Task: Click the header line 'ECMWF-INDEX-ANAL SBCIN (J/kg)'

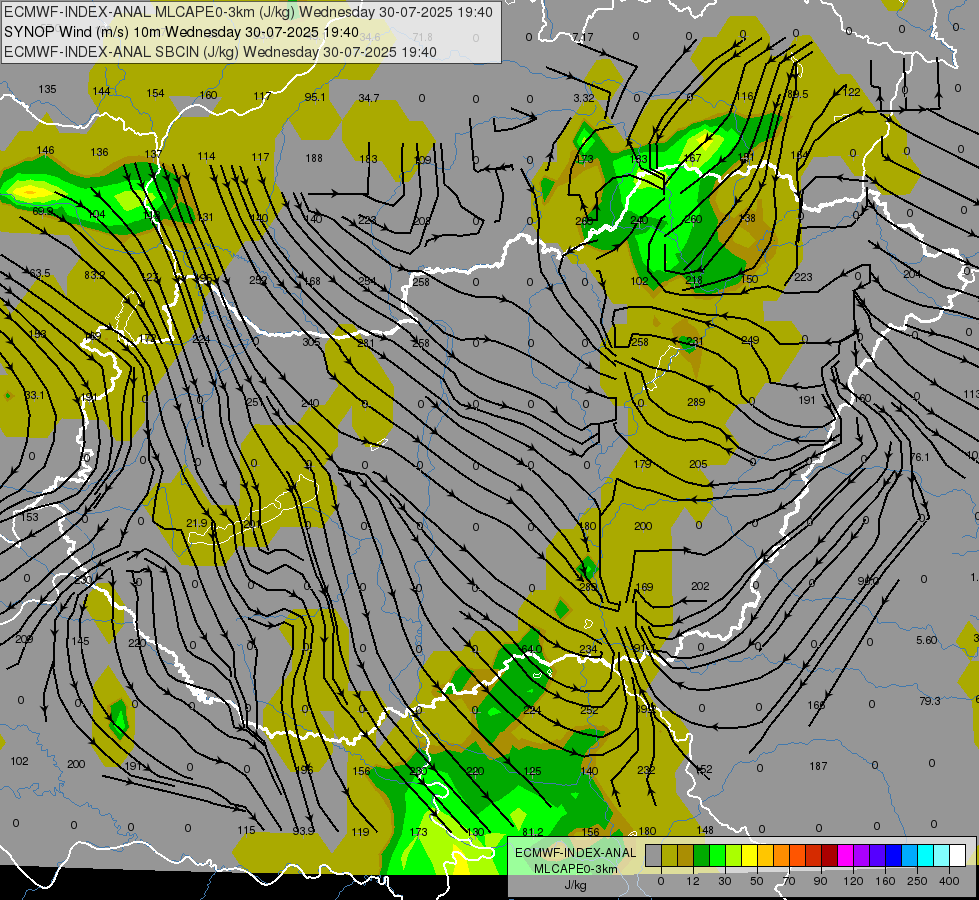Action: click(121, 52)
